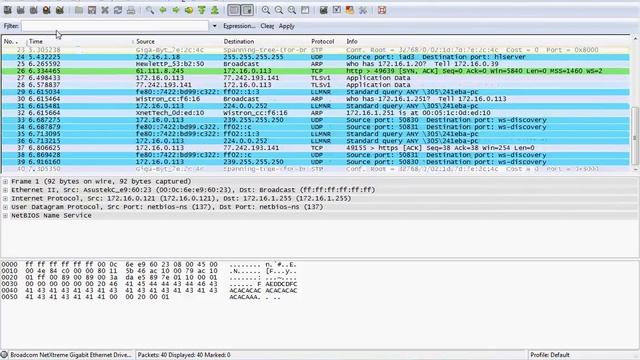Select packet 27 TLSv1 Application Data

point(316,78)
